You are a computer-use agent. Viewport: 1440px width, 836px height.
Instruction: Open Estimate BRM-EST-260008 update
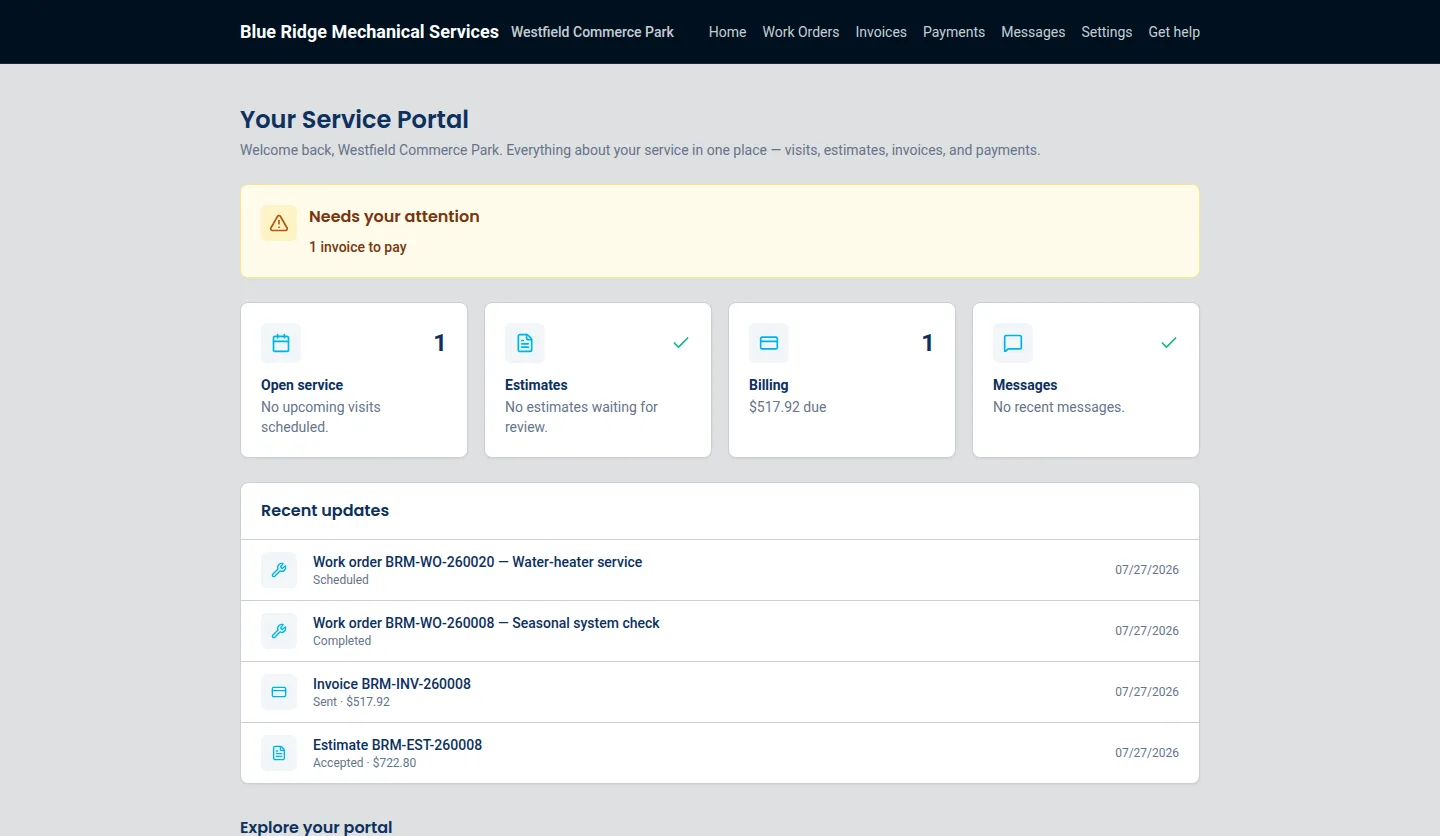click(720, 753)
